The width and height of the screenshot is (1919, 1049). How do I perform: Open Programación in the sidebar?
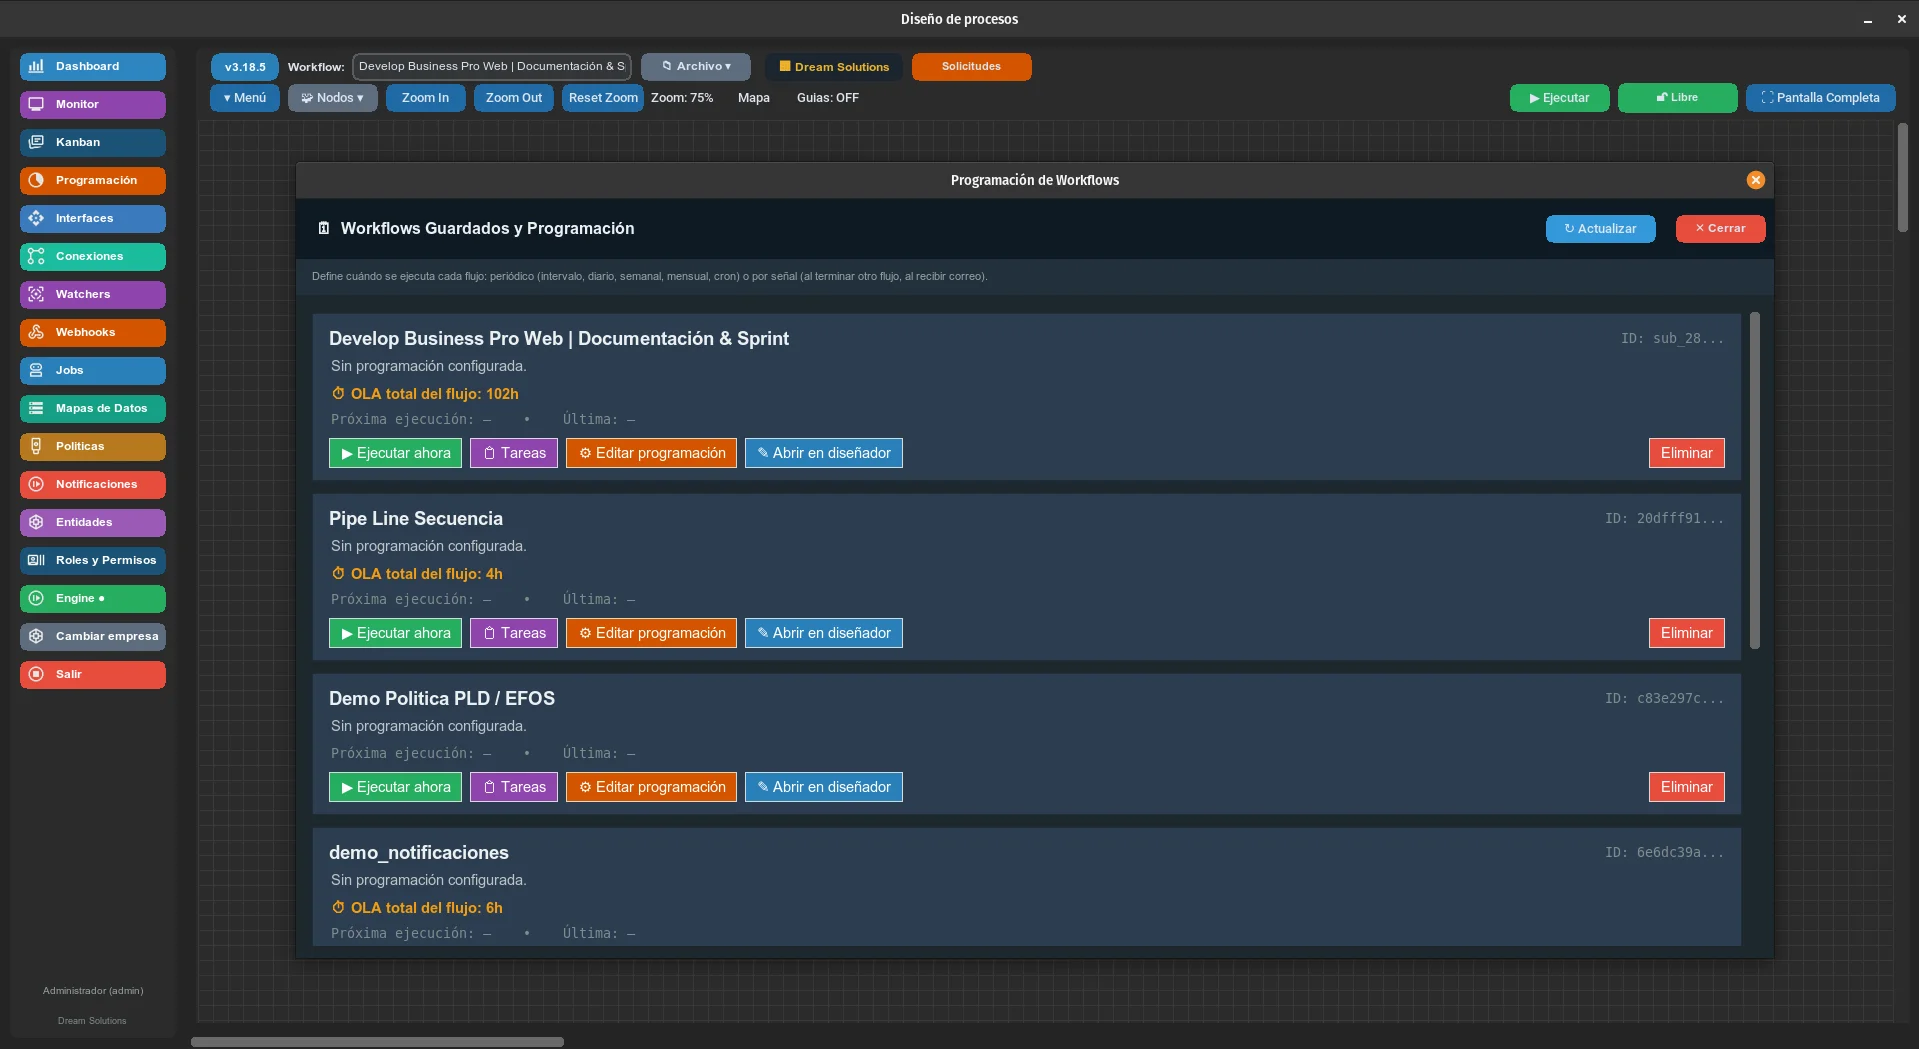[93, 180]
